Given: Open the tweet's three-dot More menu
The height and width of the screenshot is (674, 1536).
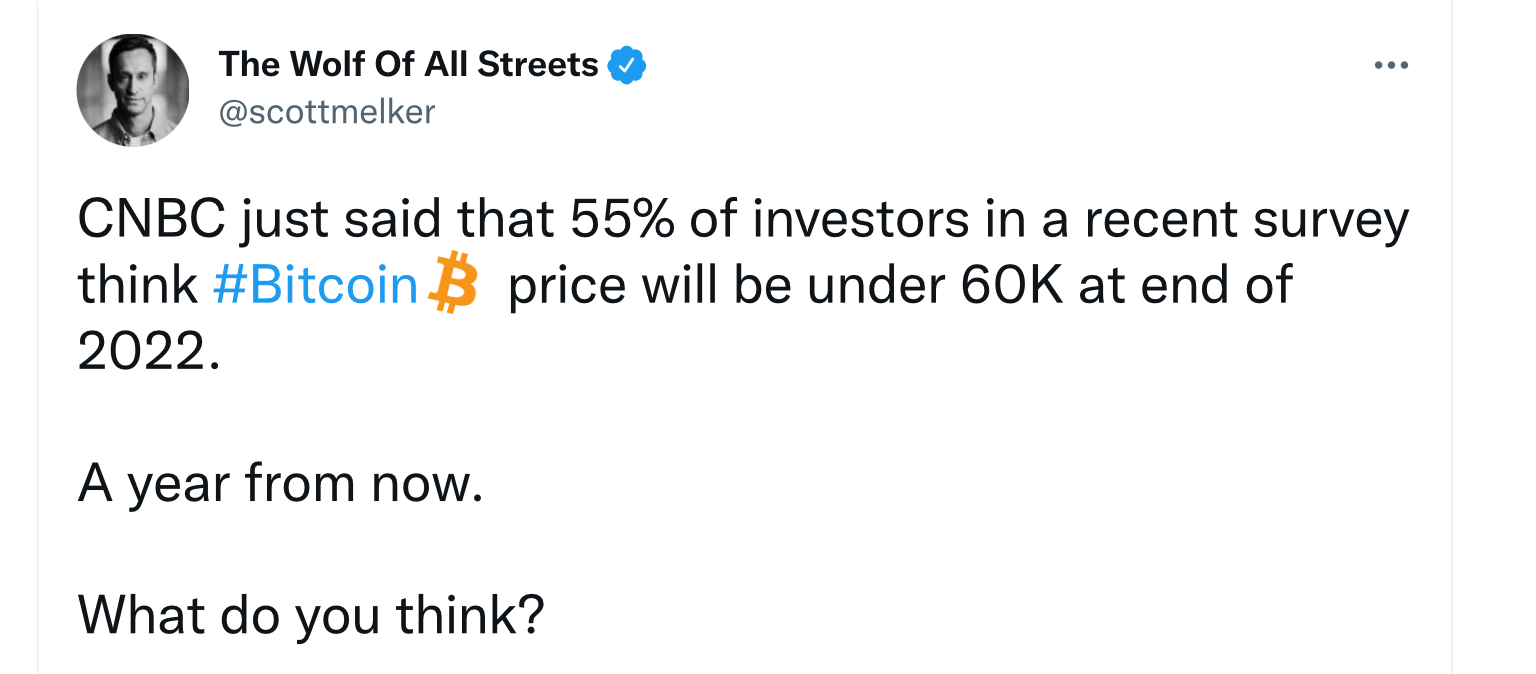Looking at the screenshot, I should tap(1391, 66).
